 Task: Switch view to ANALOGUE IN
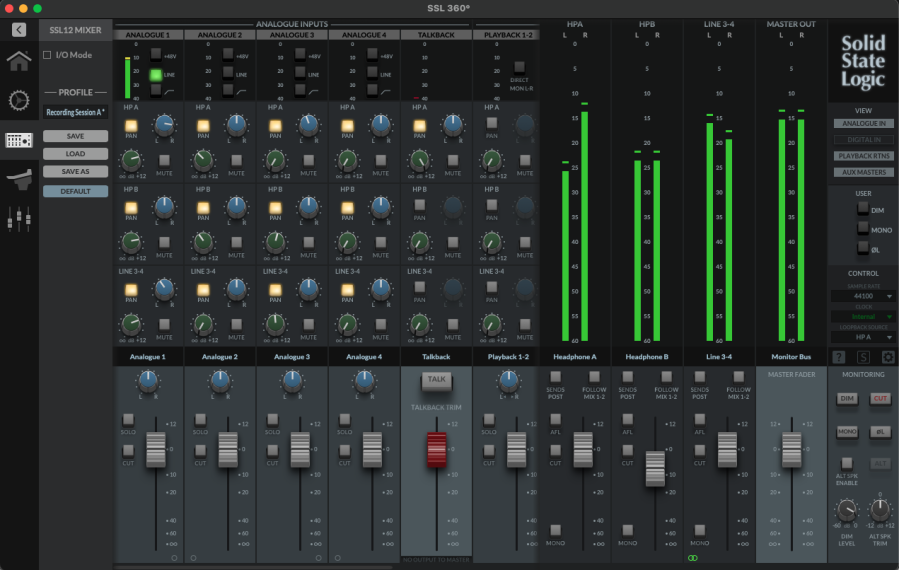(x=863, y=123)
